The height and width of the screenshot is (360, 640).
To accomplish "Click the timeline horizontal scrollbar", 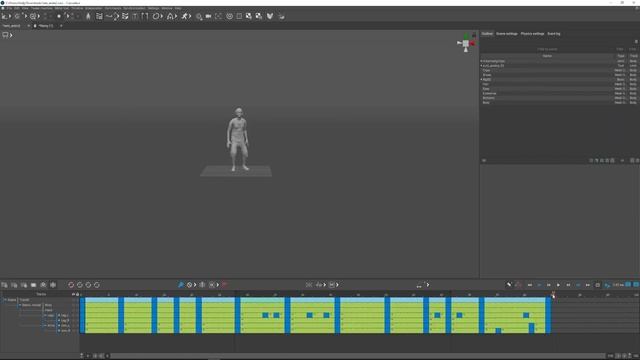I will point(357,356).
